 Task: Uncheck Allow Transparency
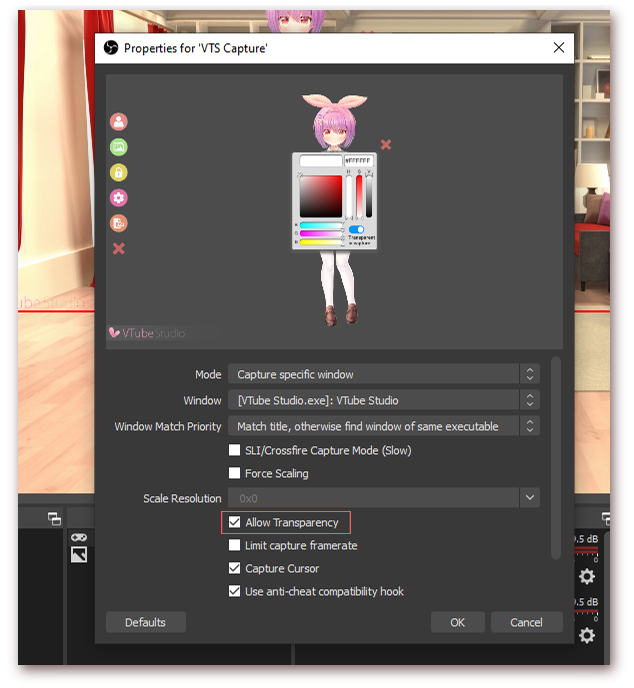click(x=234, y=522)
